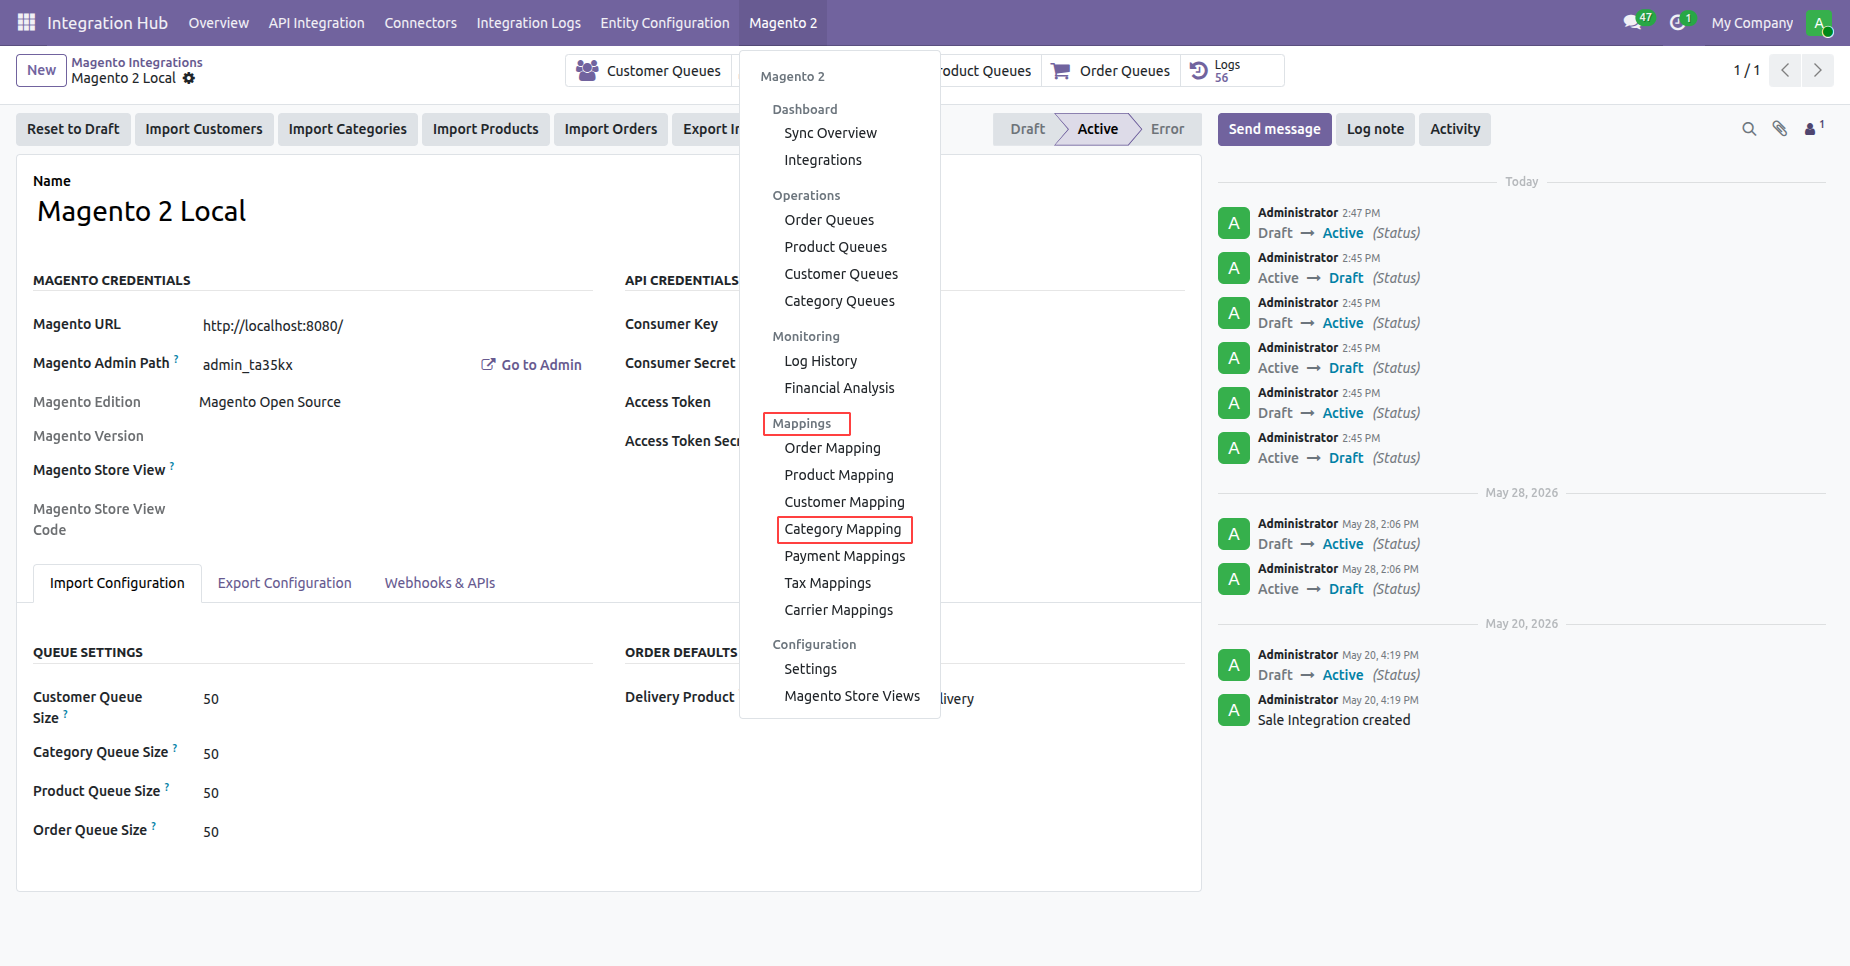
Task: Switch to Webhooks & APIs tab
Action: pos(440,583)
